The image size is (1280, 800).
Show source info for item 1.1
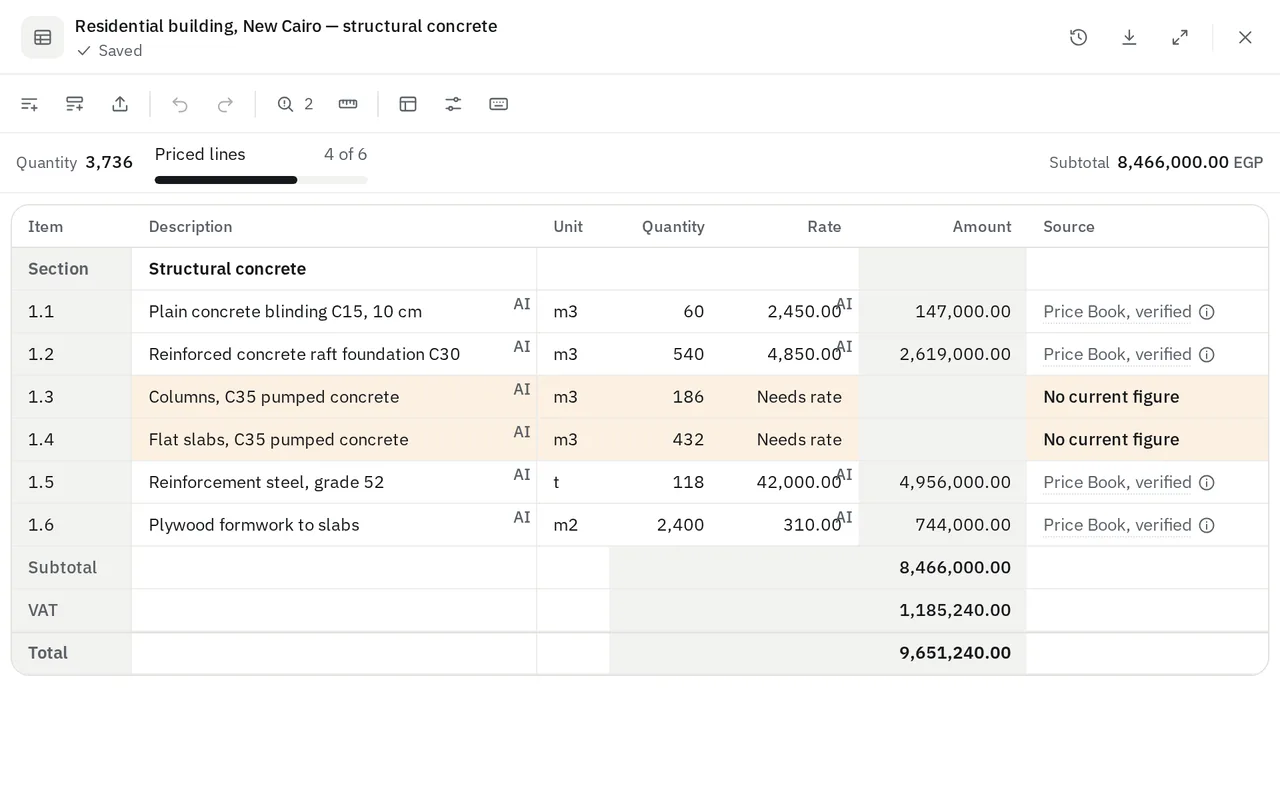click(1207, 312)
